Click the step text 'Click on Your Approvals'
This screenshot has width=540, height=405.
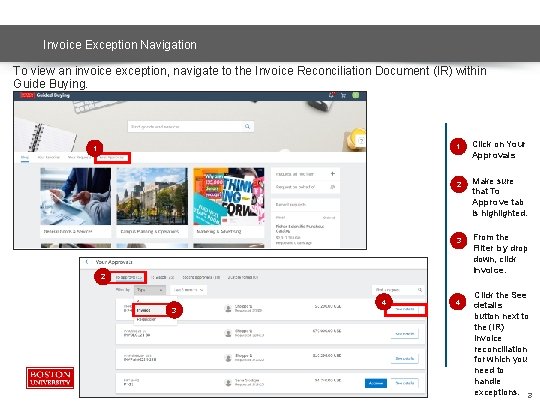(498, 149)
